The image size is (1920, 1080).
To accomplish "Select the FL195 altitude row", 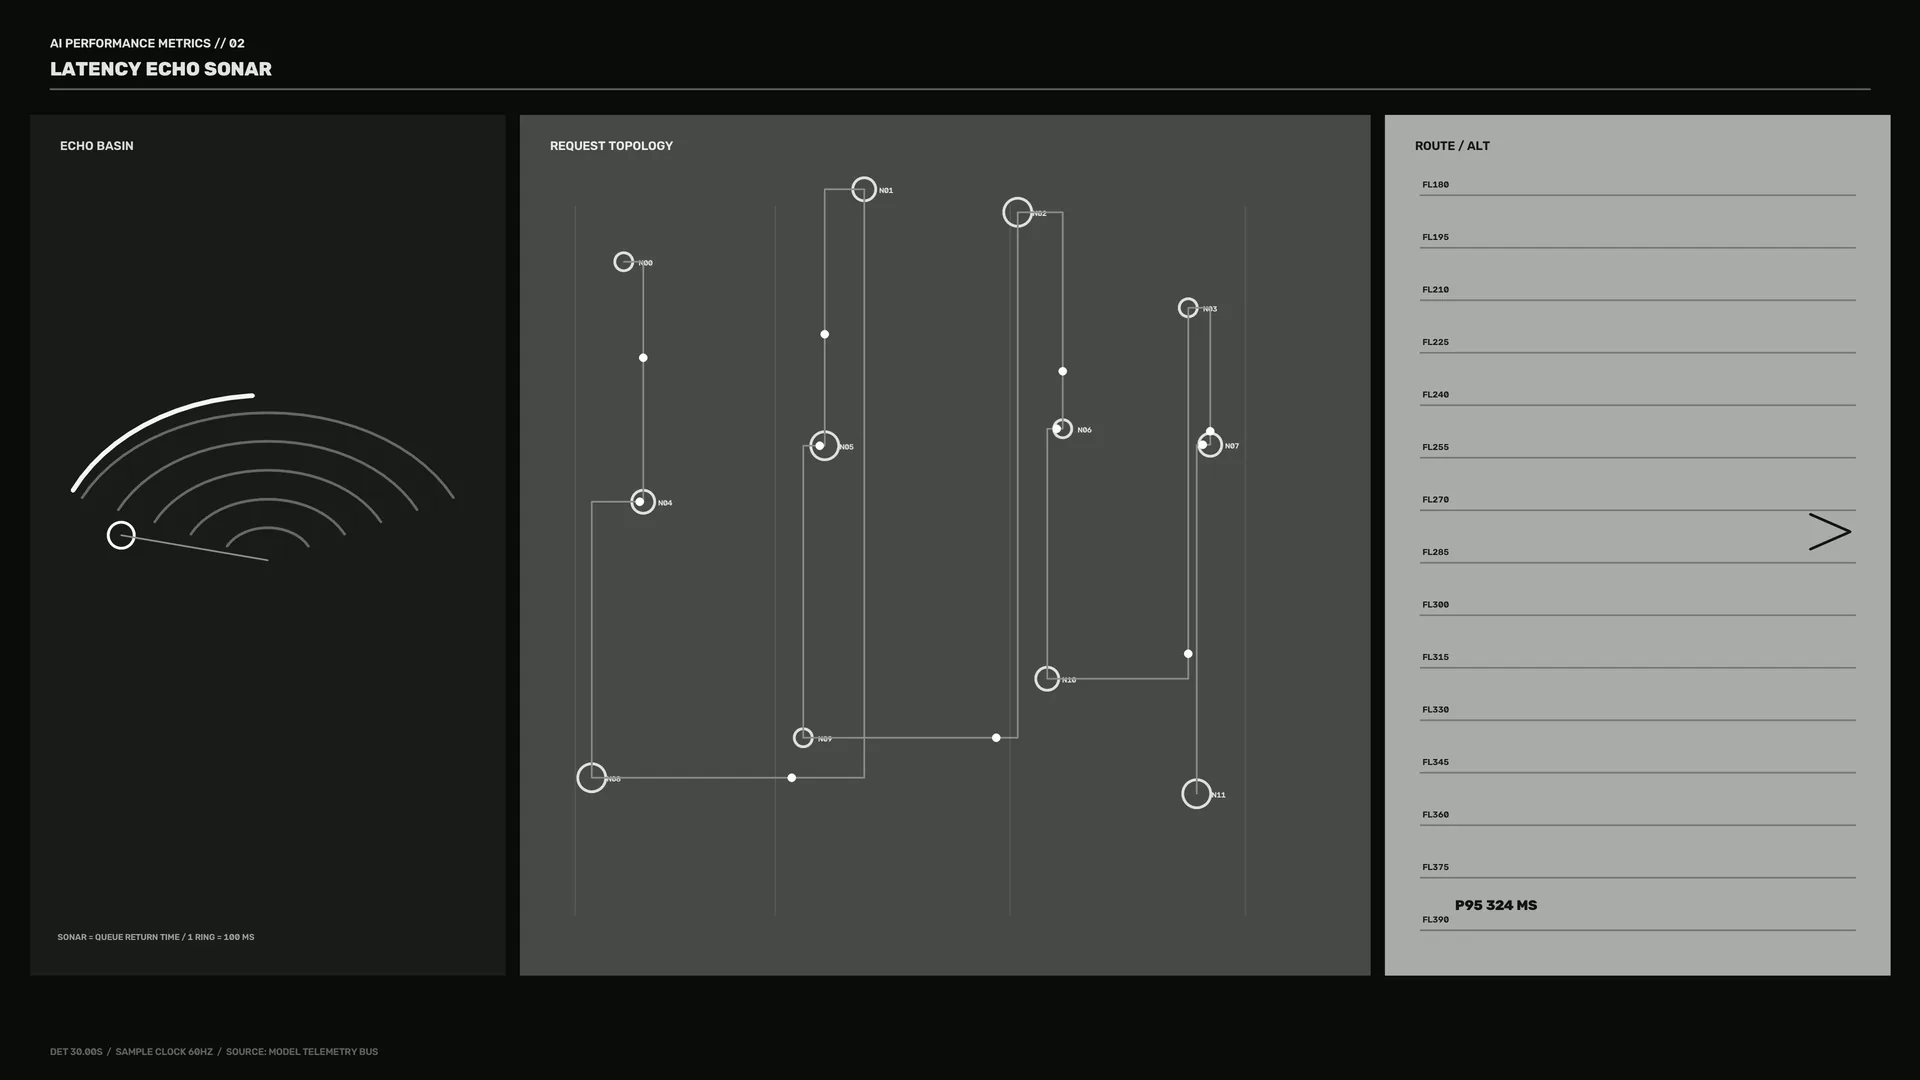I will tap(1637, 240).
